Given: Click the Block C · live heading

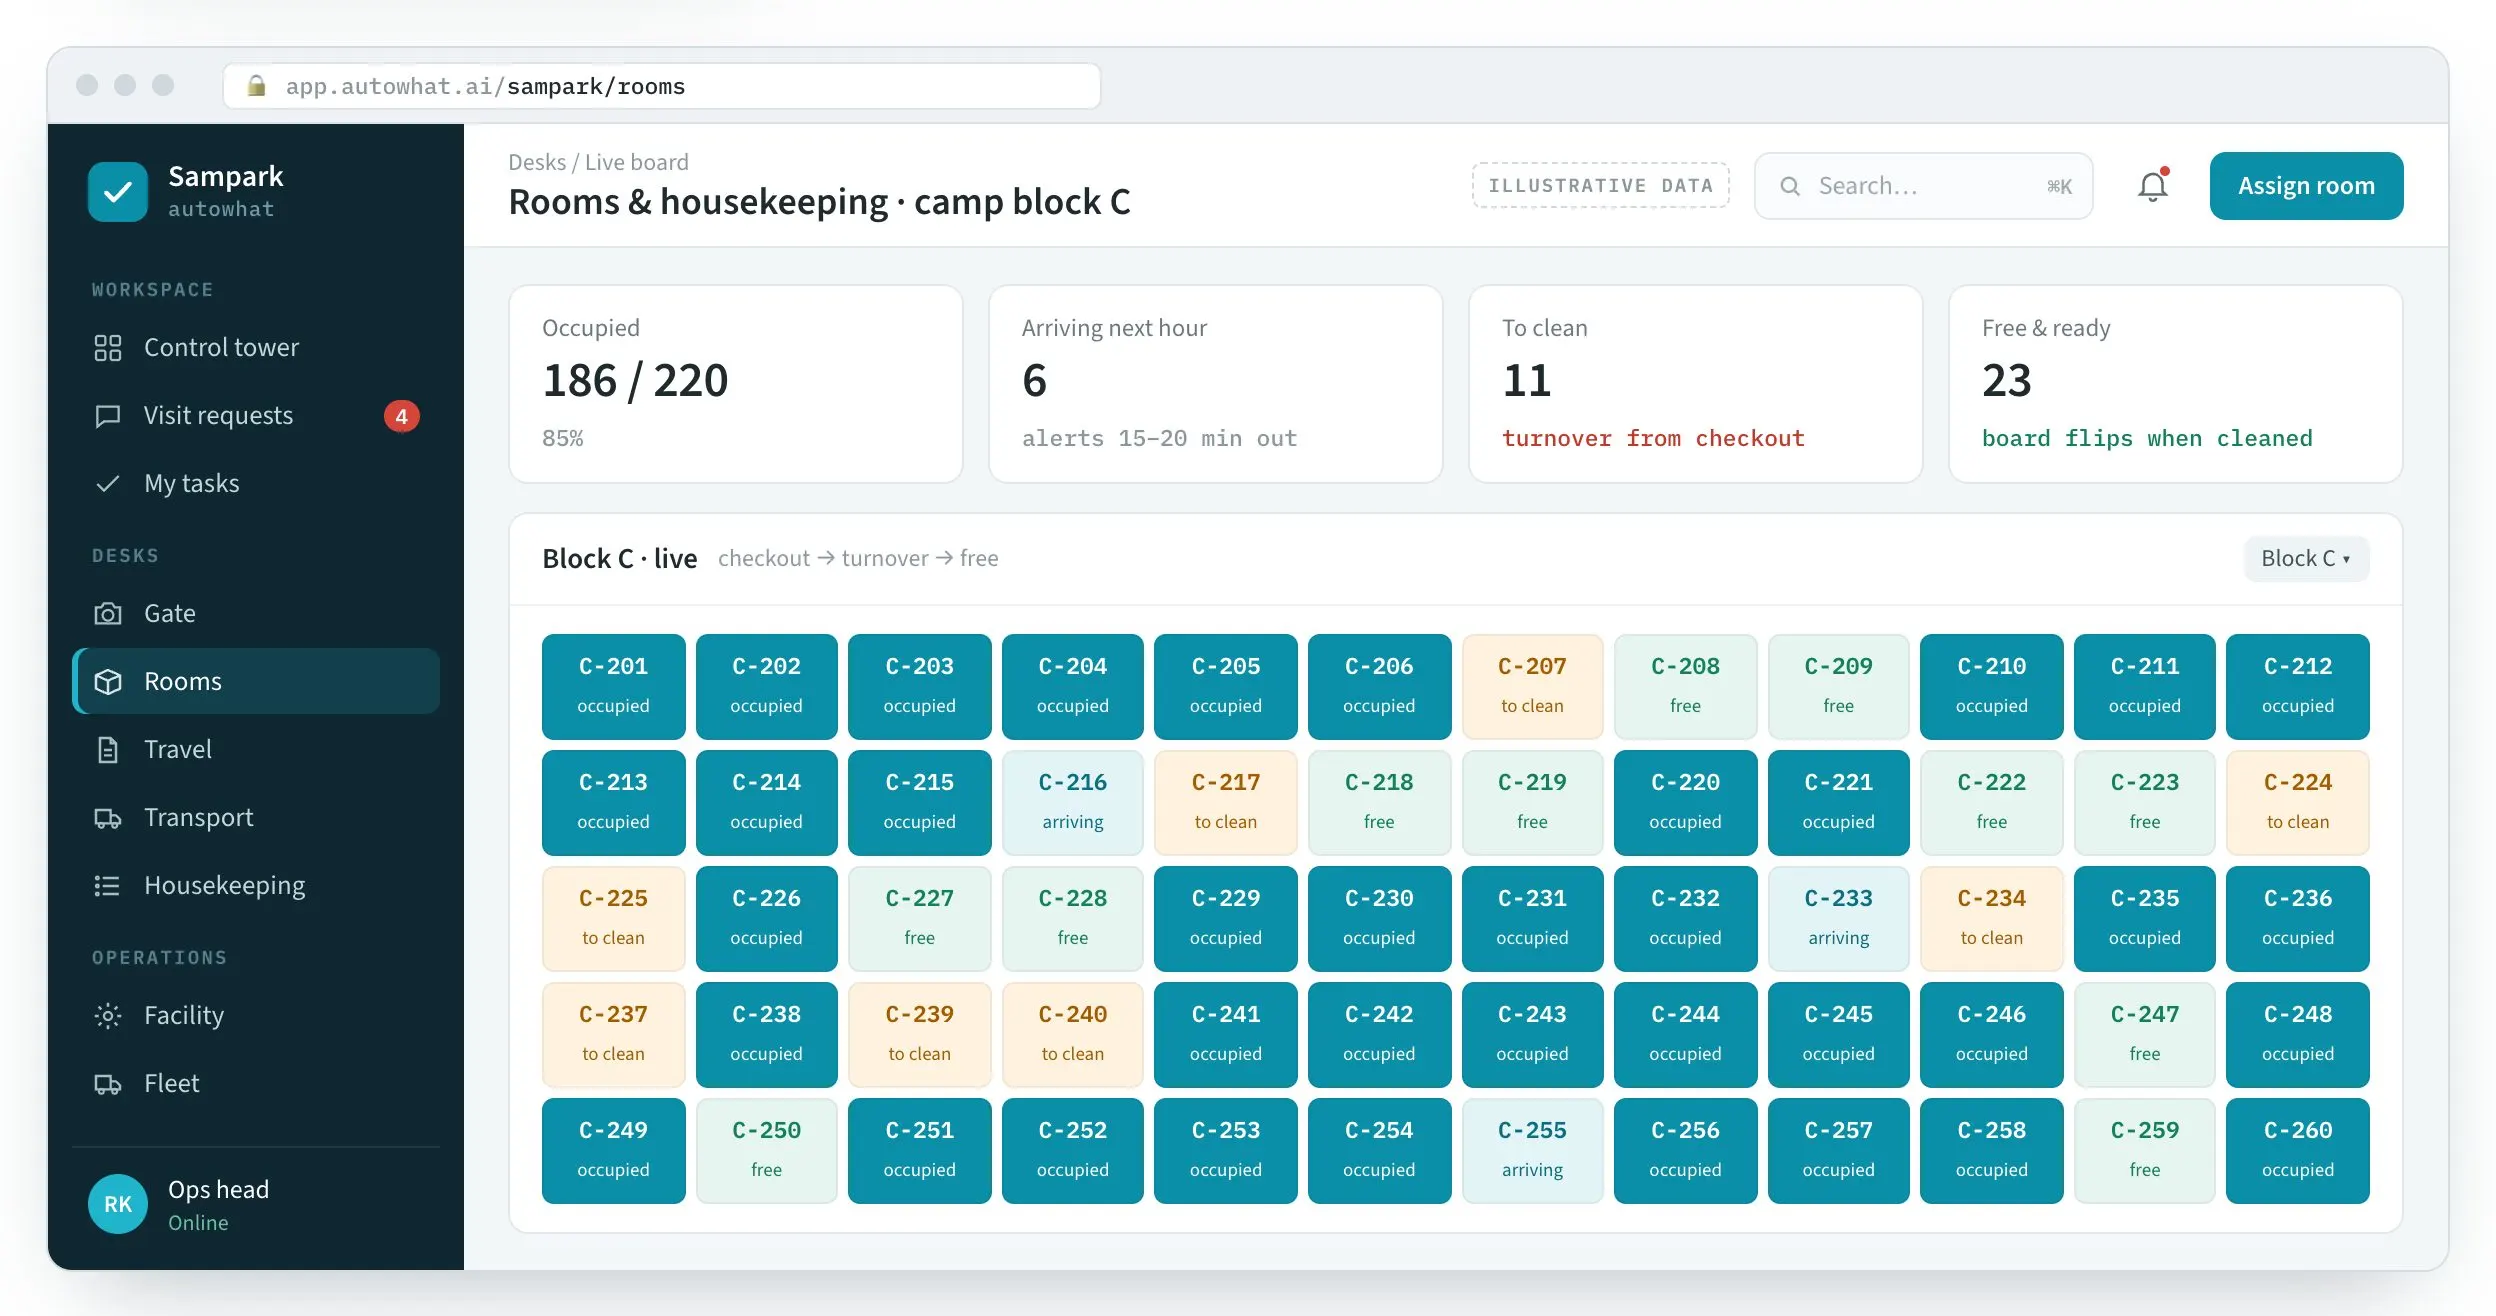Looking at the screenshot, I should tap(620, 559).
